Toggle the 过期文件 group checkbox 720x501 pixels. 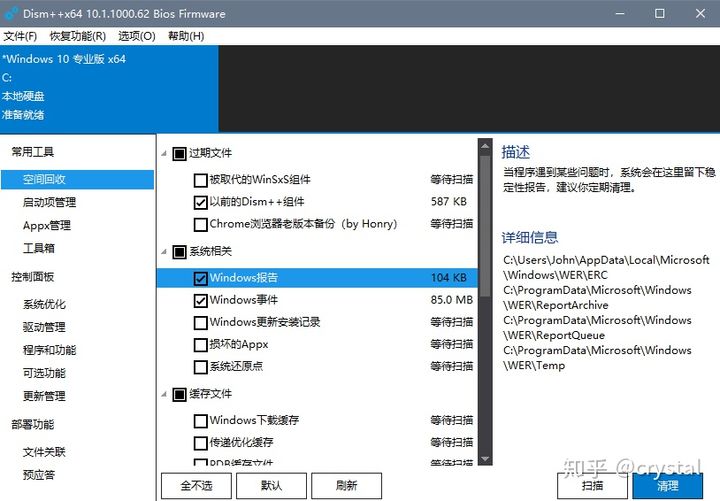pos(179,153)
